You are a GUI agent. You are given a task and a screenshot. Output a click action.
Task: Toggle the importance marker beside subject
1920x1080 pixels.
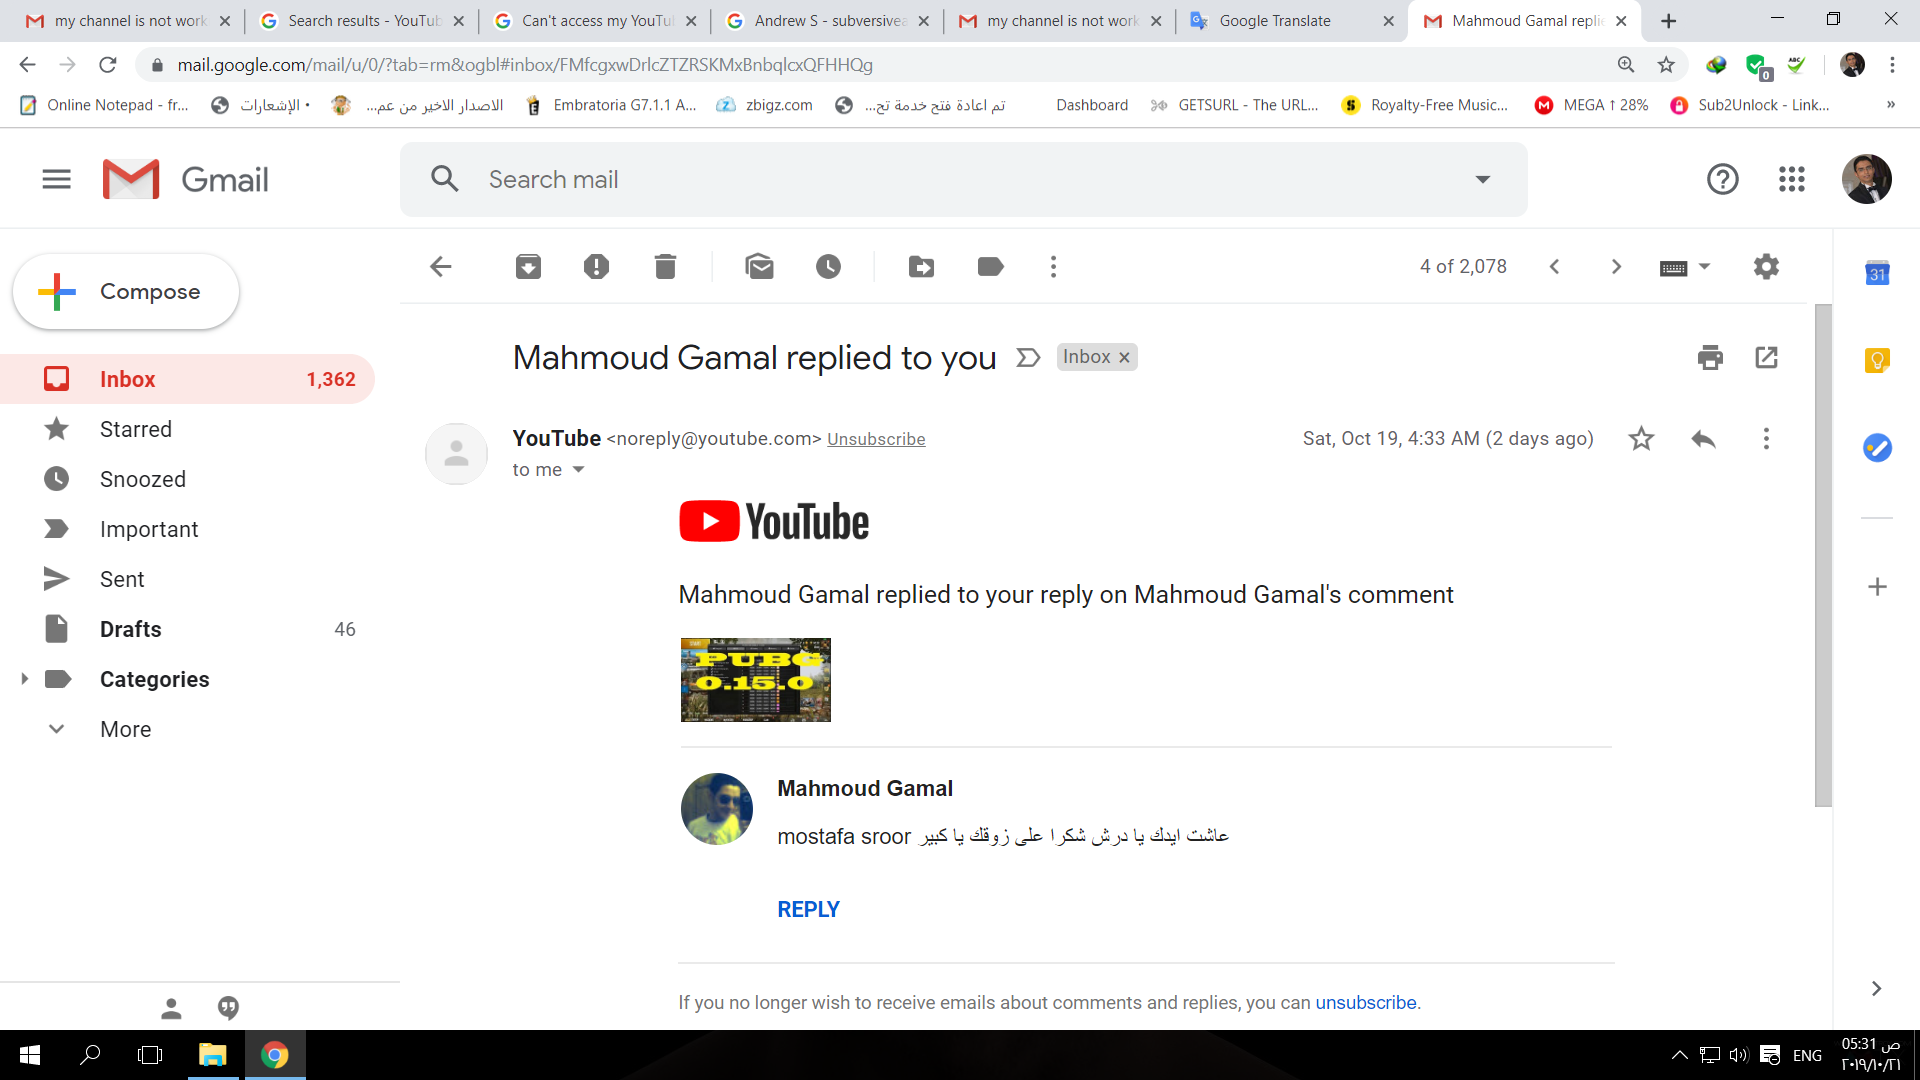click(x=1028, y=358)
